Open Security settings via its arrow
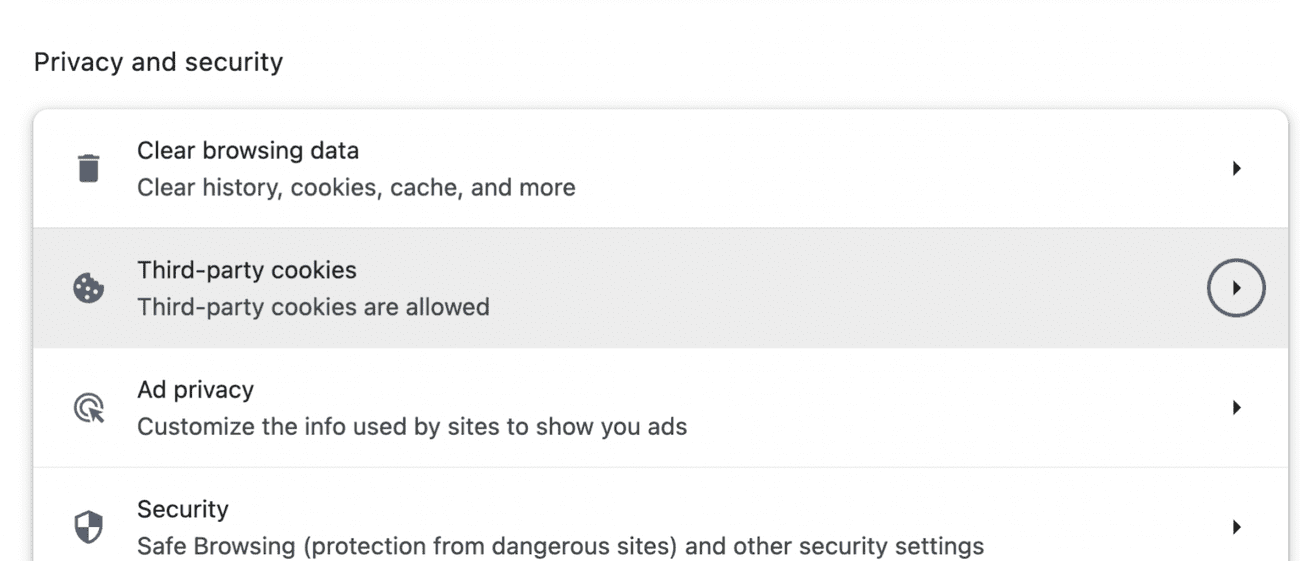This screenshot has height=561, width=1300. coord(1237,527)
